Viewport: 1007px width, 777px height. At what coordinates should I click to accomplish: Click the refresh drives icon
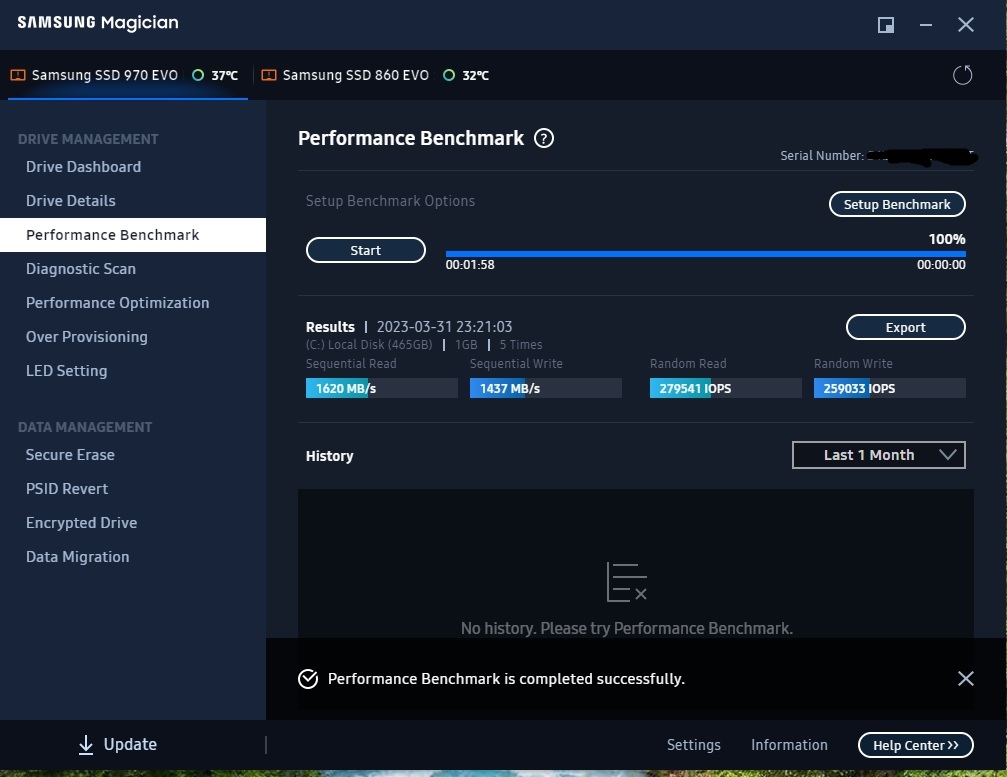962,75
